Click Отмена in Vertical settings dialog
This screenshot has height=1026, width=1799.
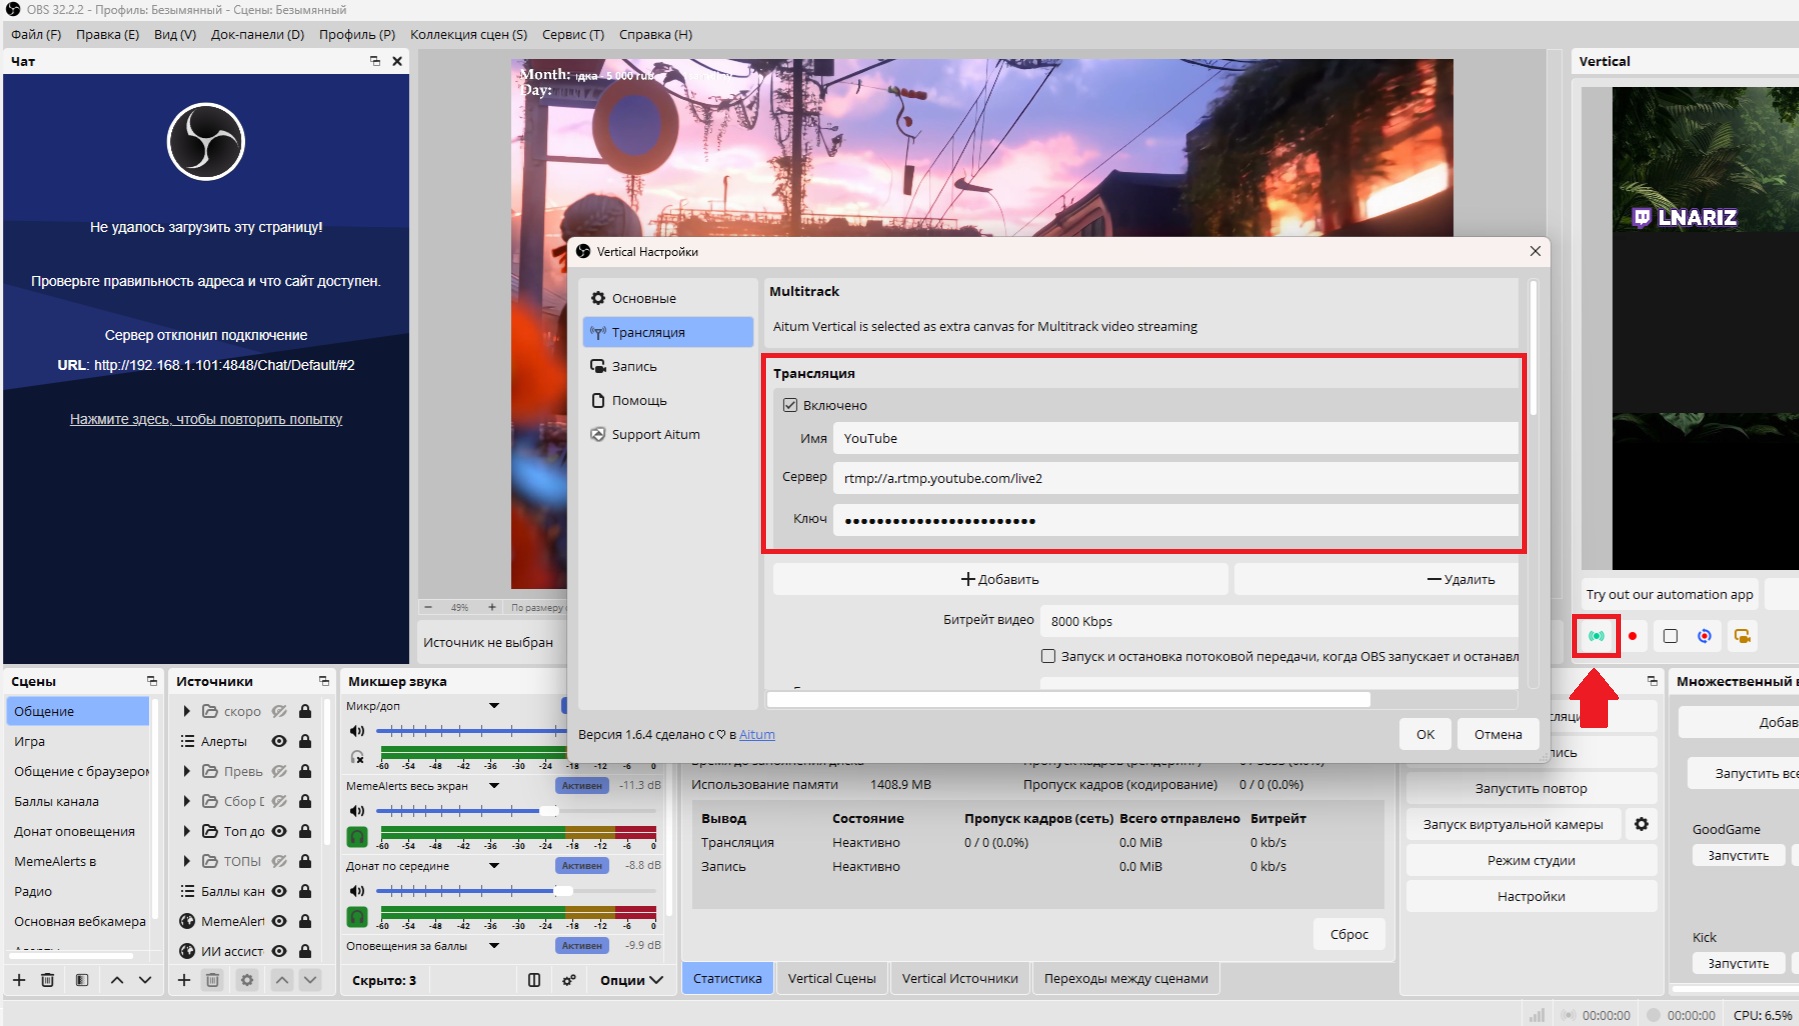click(x=1498, y=734)
